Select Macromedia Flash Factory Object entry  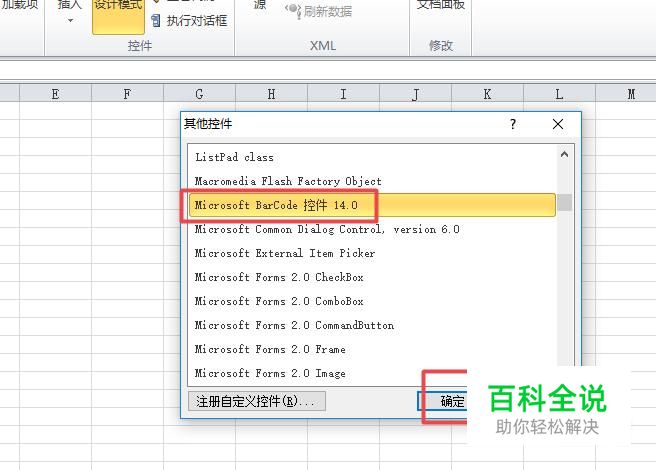coord(372,181)
